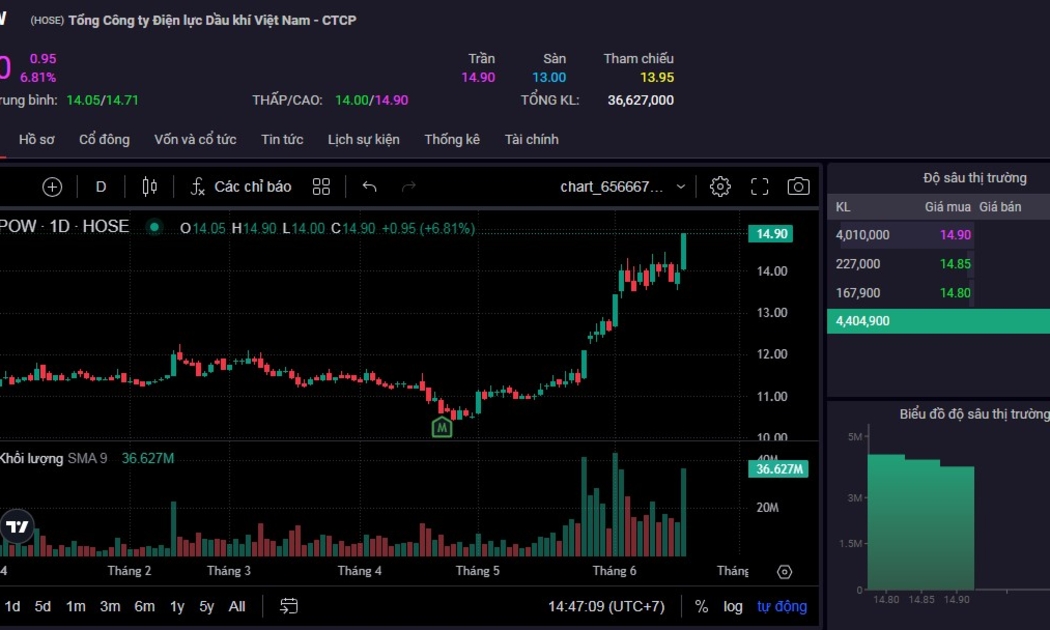Viewport: 1050px width, 630px height.
Task: Undo the last chart action
Action: tap(369, 187)
